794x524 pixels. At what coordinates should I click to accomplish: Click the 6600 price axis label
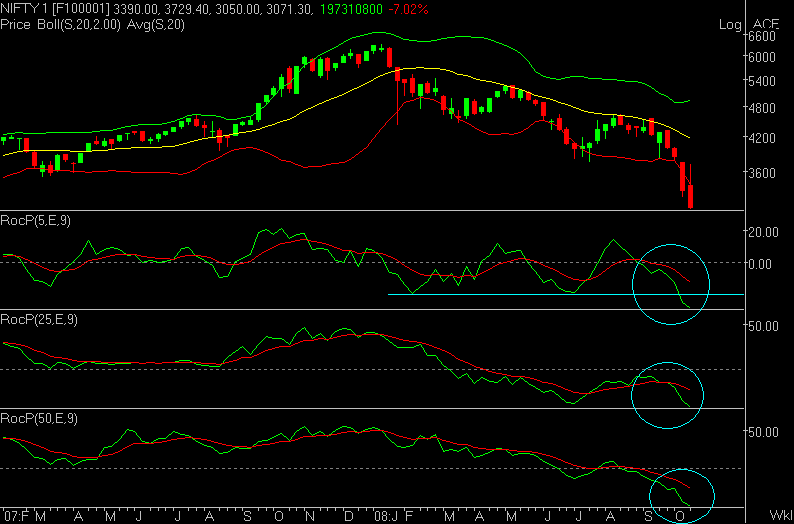(762, 36)
